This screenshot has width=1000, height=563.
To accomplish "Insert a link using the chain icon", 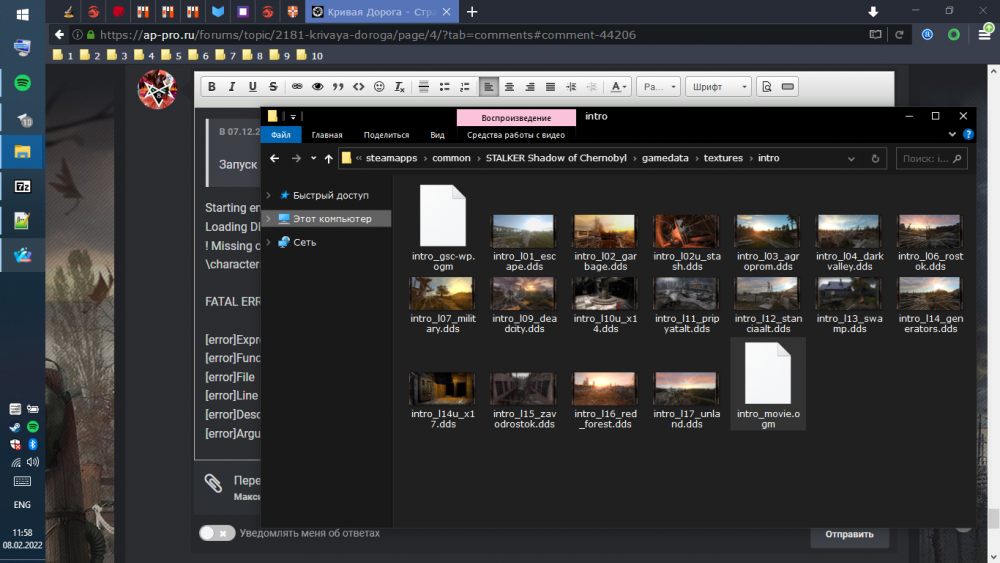I will 298,87.
